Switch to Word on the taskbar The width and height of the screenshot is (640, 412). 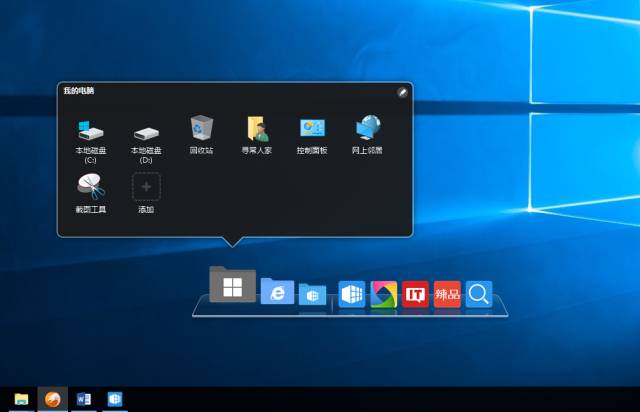click(83, 400)
